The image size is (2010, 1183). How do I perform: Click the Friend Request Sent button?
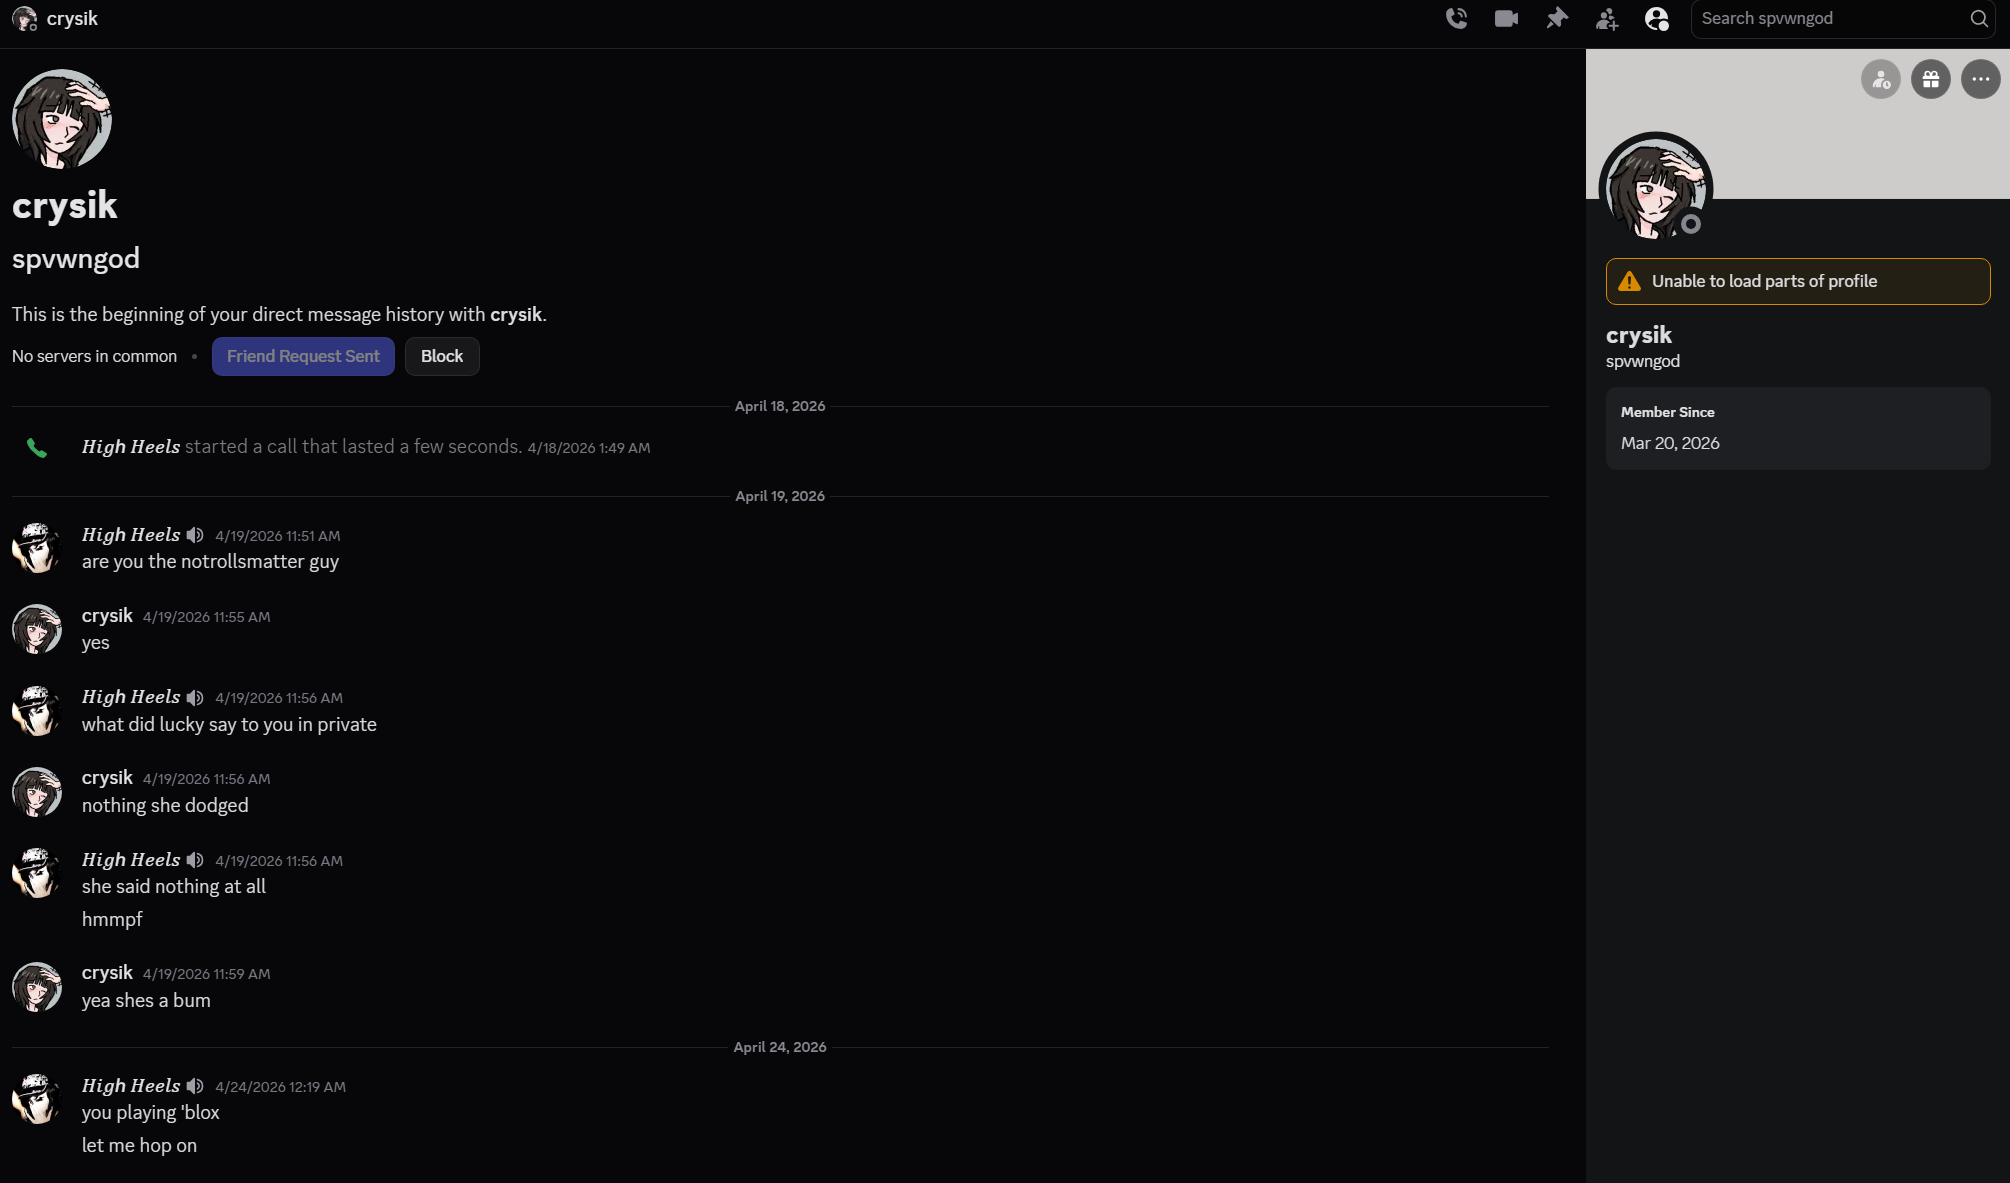coord(303,356)
